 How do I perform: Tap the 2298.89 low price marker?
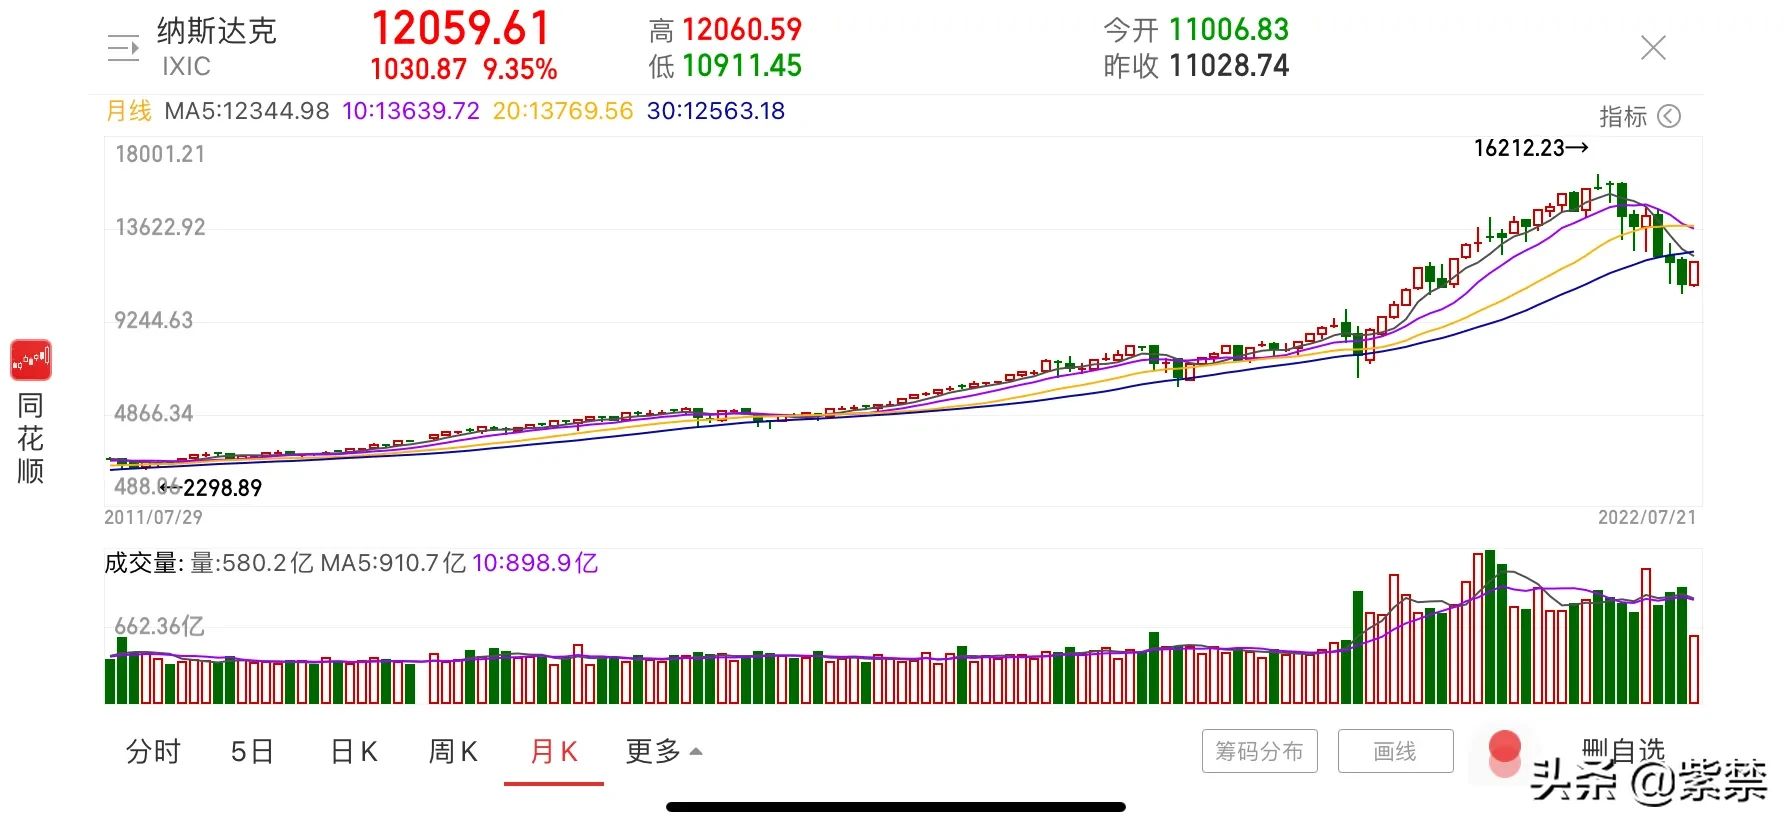pos(212,488)
